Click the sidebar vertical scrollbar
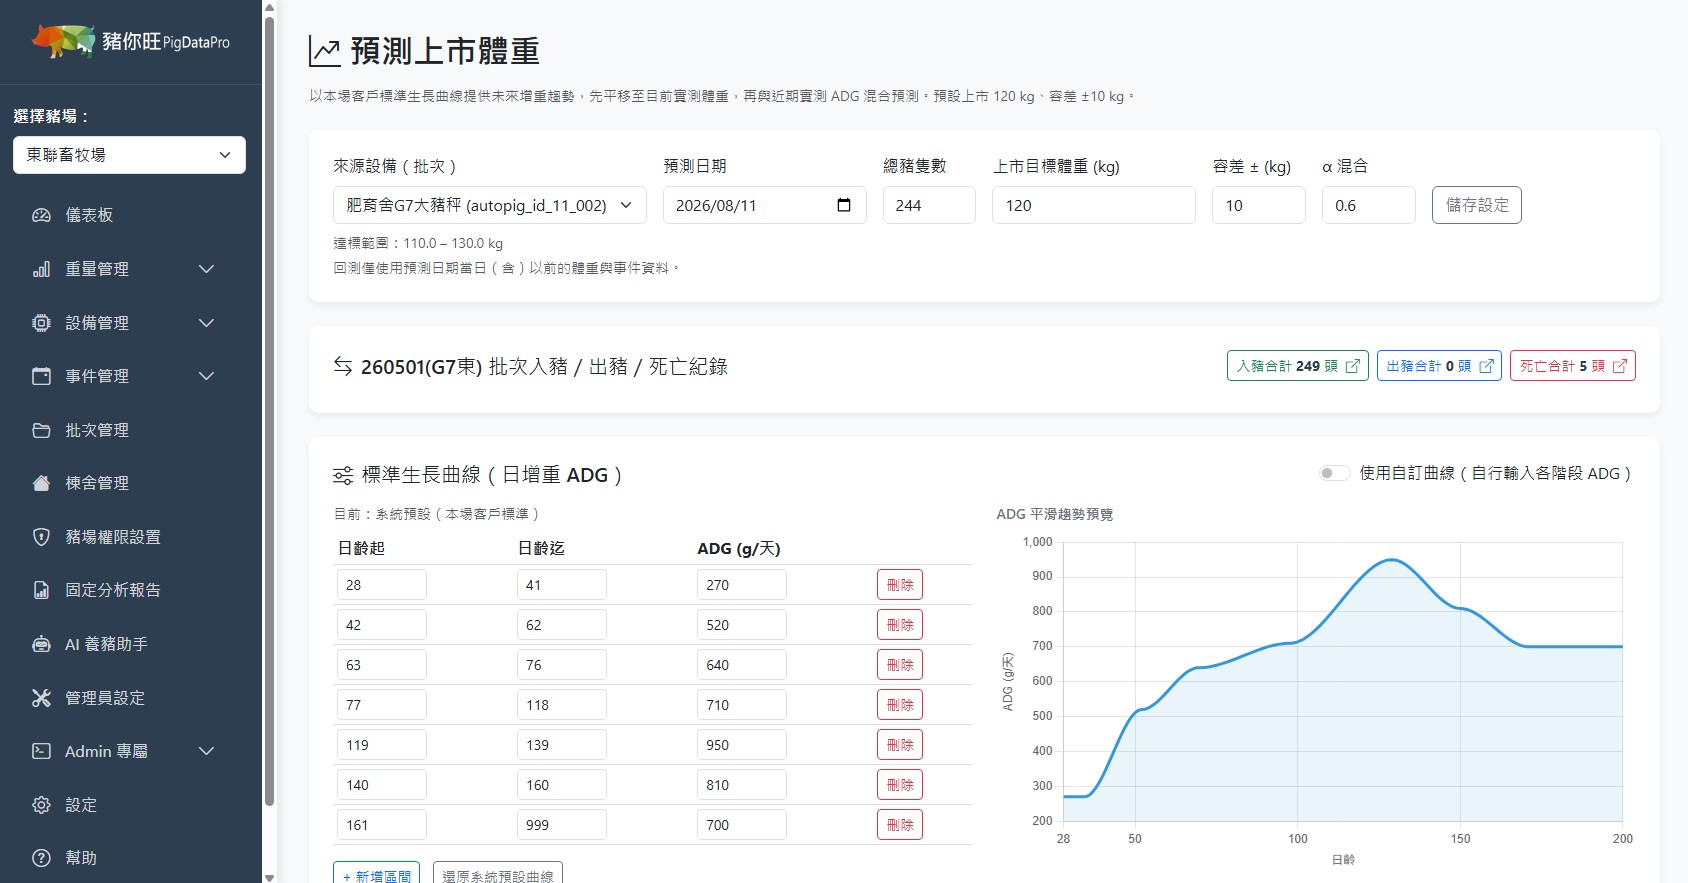 [x=269, y=410]
